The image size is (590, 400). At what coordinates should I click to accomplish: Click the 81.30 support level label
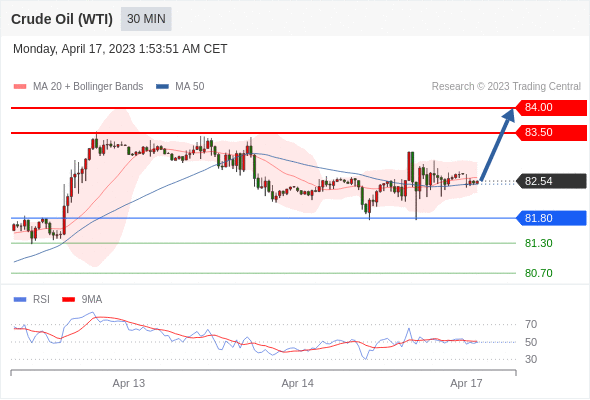[539, 243]
